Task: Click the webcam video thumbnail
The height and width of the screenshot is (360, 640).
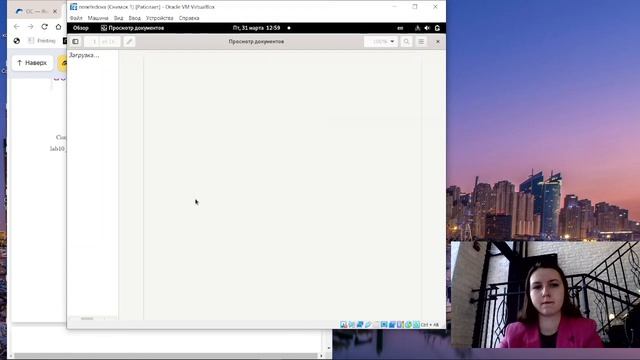Action: (x=545, y=294)
